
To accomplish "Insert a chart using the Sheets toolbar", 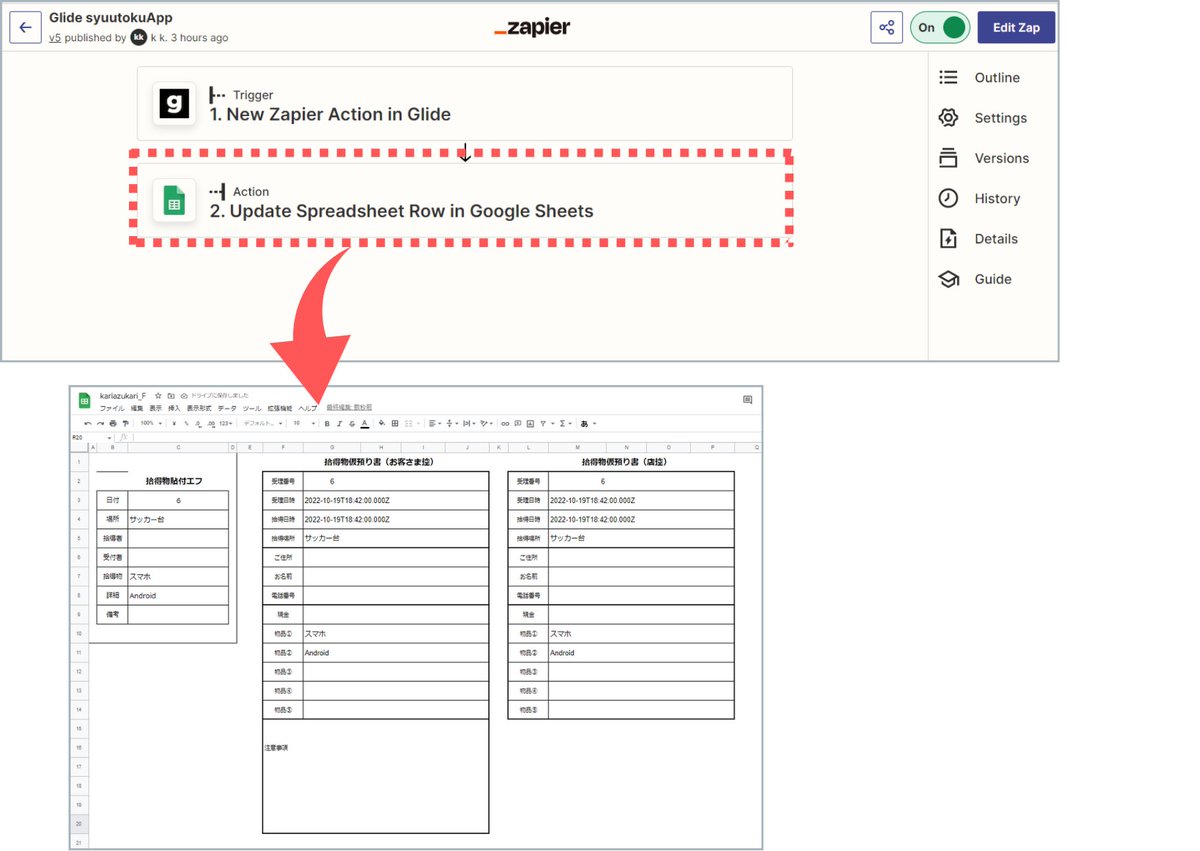I will (530, 424).
